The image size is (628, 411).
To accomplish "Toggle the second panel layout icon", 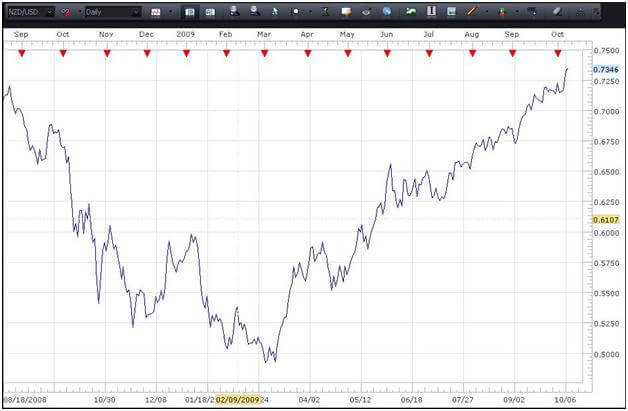I will click(x=209, y=12).
